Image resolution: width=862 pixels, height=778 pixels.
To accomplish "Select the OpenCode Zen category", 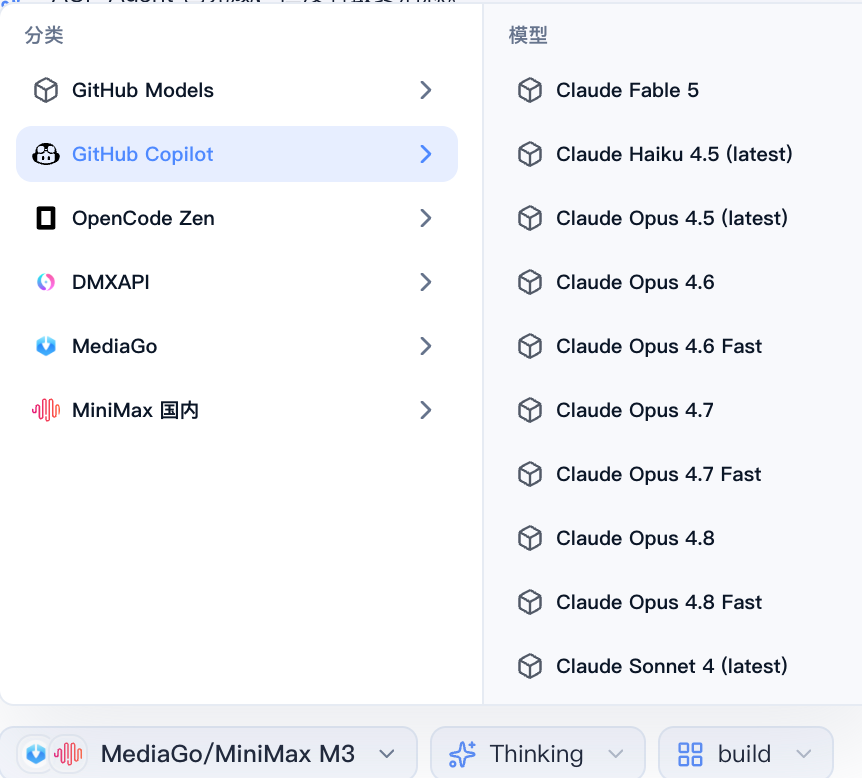I will [237, 218].
